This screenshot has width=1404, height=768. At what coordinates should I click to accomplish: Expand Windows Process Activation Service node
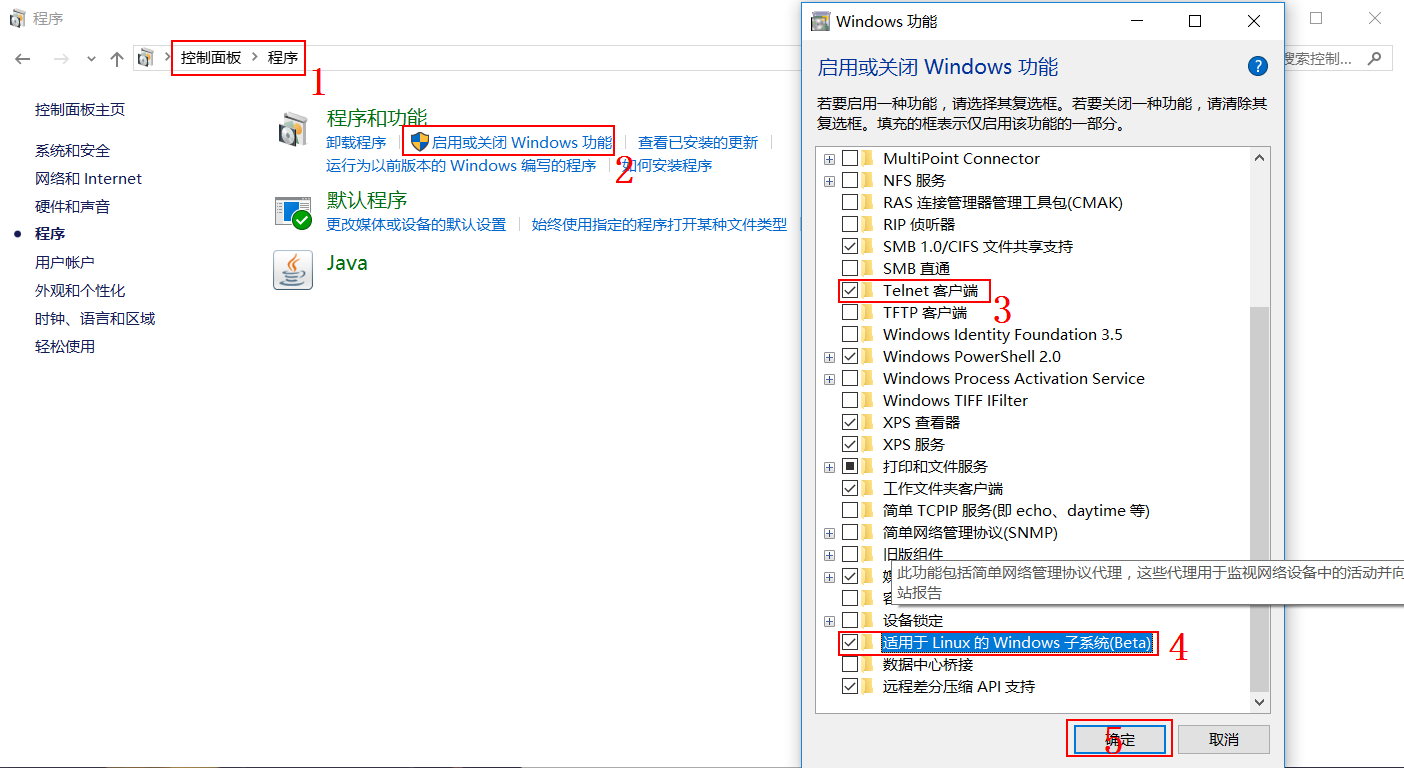[829, 379]
